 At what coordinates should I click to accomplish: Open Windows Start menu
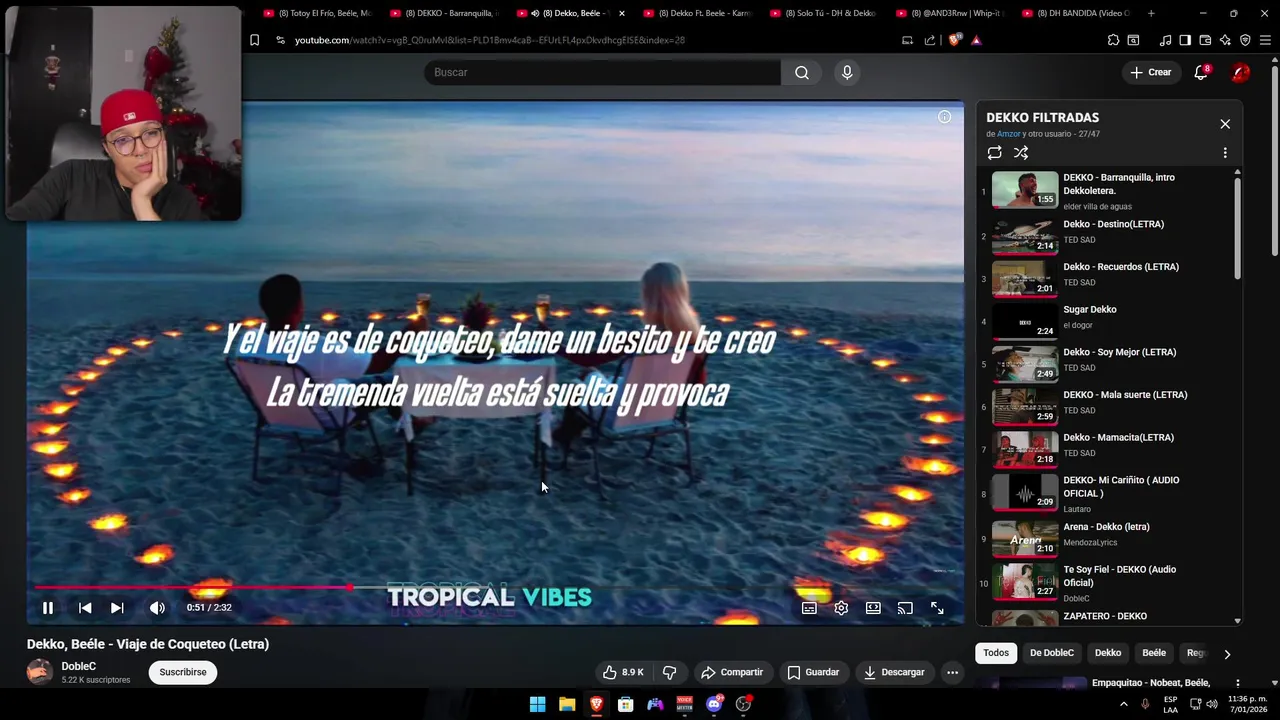pos(537,704)
